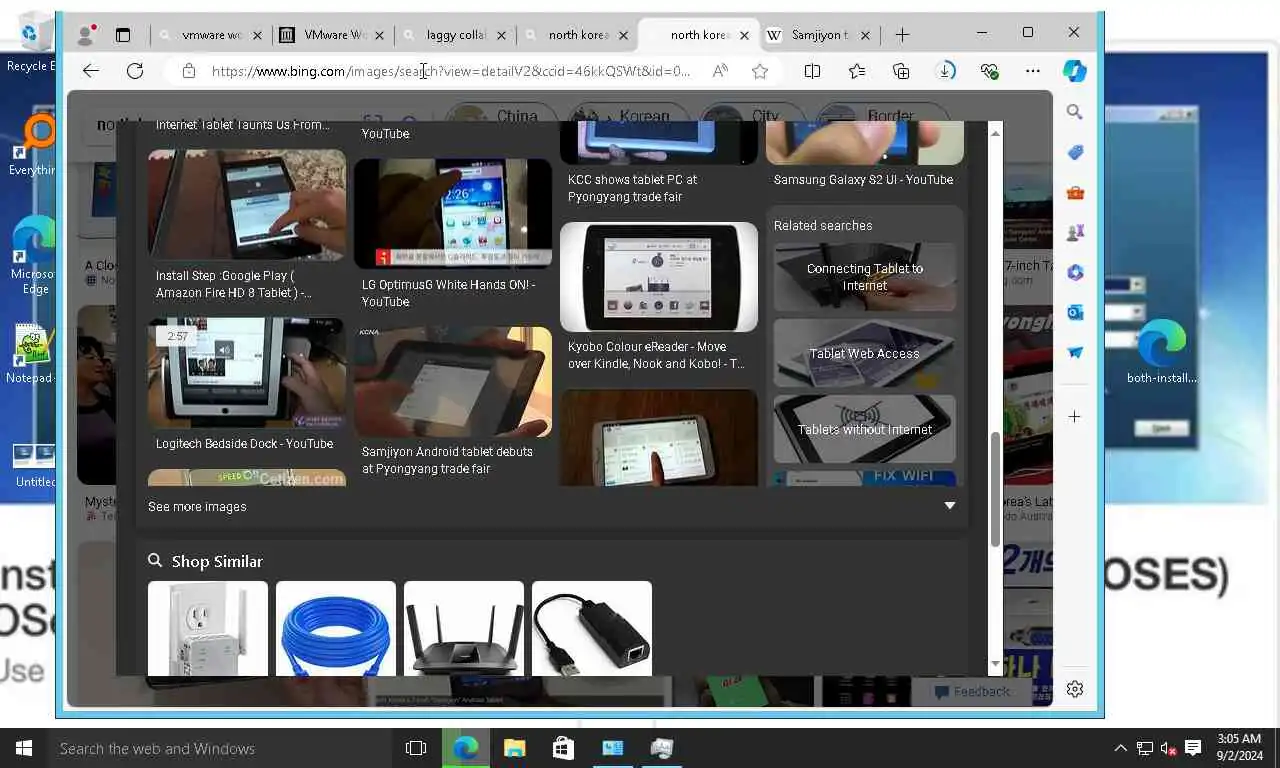Open the Browser essentials heart icon
The width and height of the screenshot is (1280, 768).
coord(990,71)
